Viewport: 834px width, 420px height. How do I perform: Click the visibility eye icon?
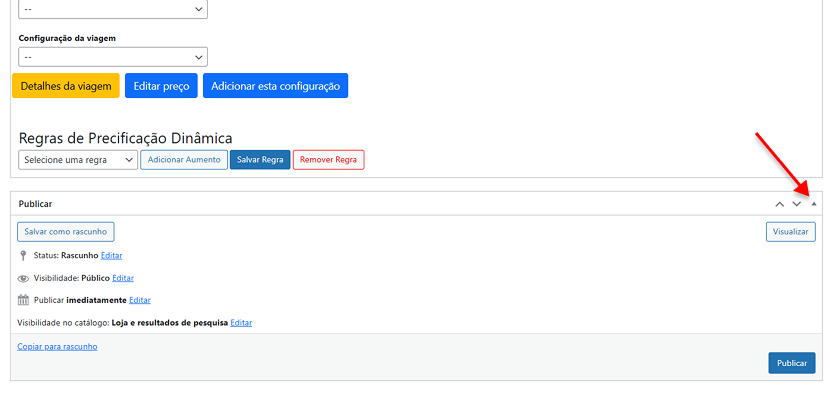(23, 278)
